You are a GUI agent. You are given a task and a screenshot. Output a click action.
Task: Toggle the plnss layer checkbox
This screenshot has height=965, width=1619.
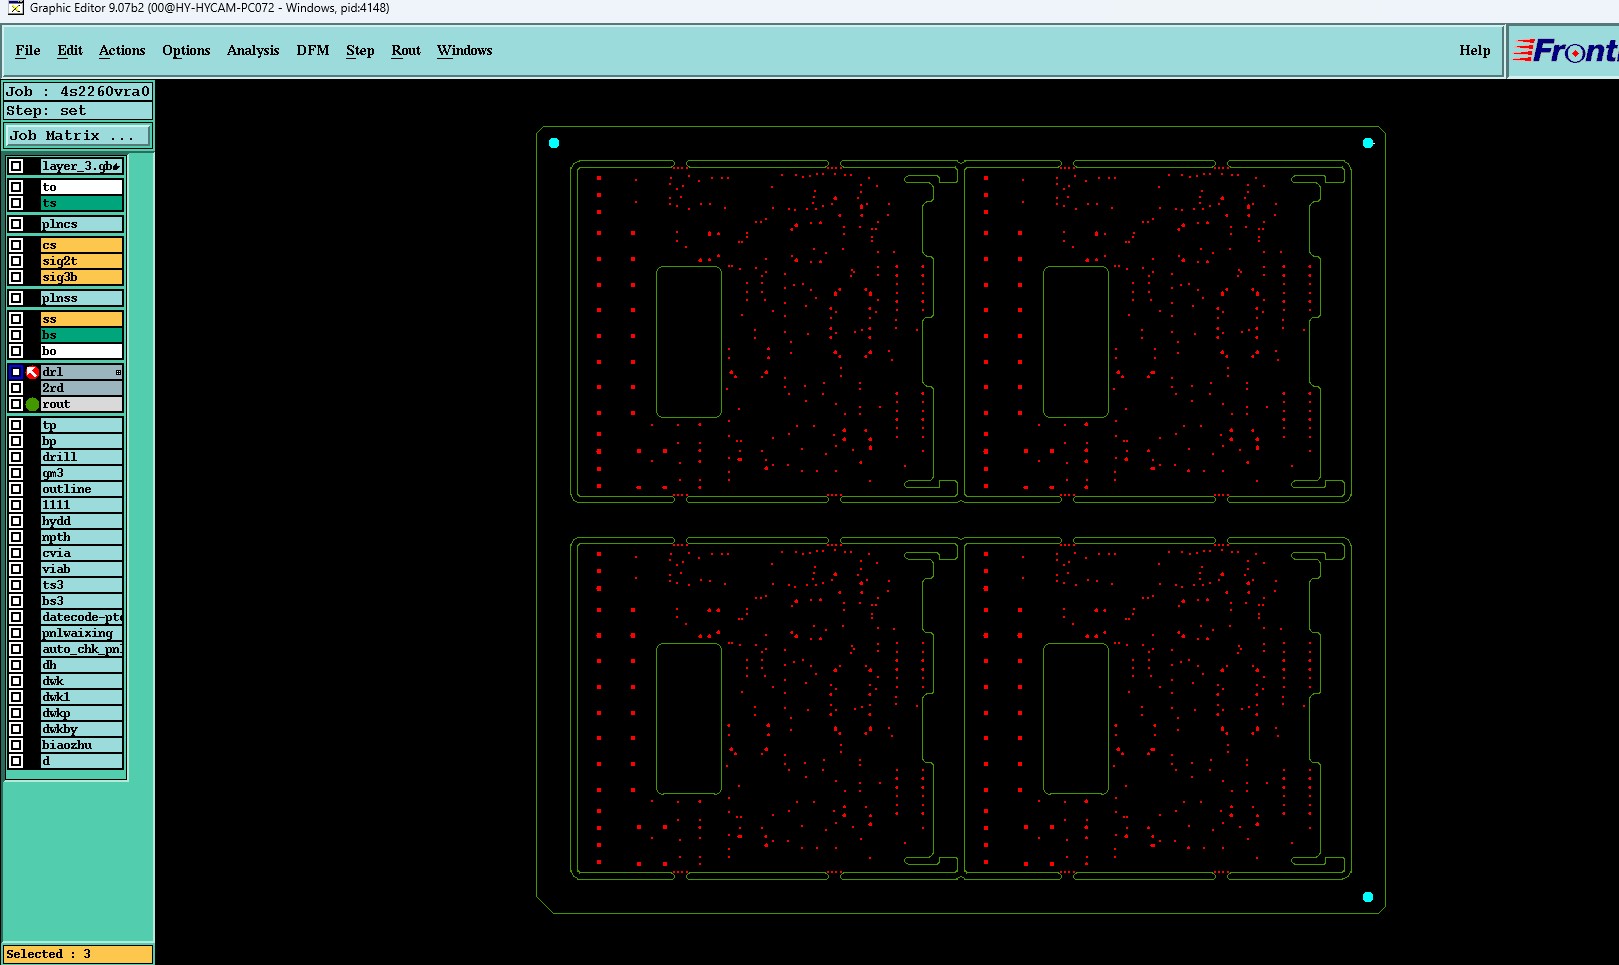pos(16,298)
